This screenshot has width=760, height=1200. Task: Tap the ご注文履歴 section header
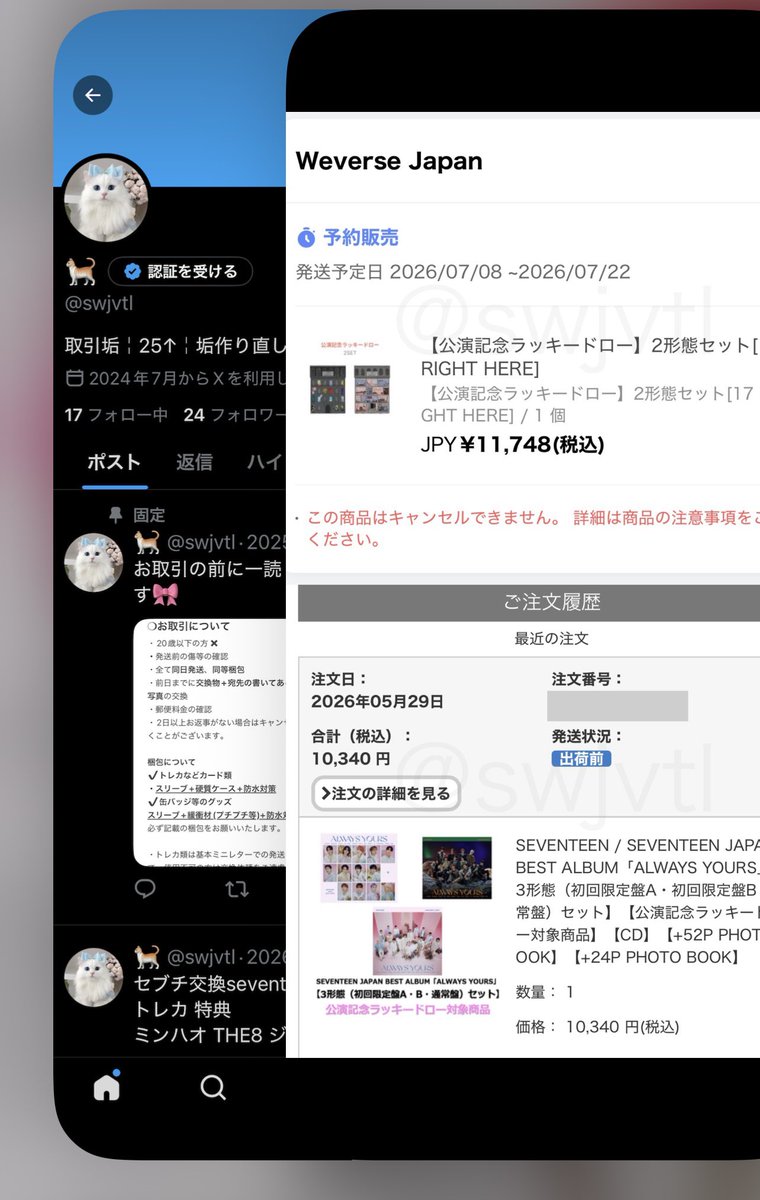[529, 603]
